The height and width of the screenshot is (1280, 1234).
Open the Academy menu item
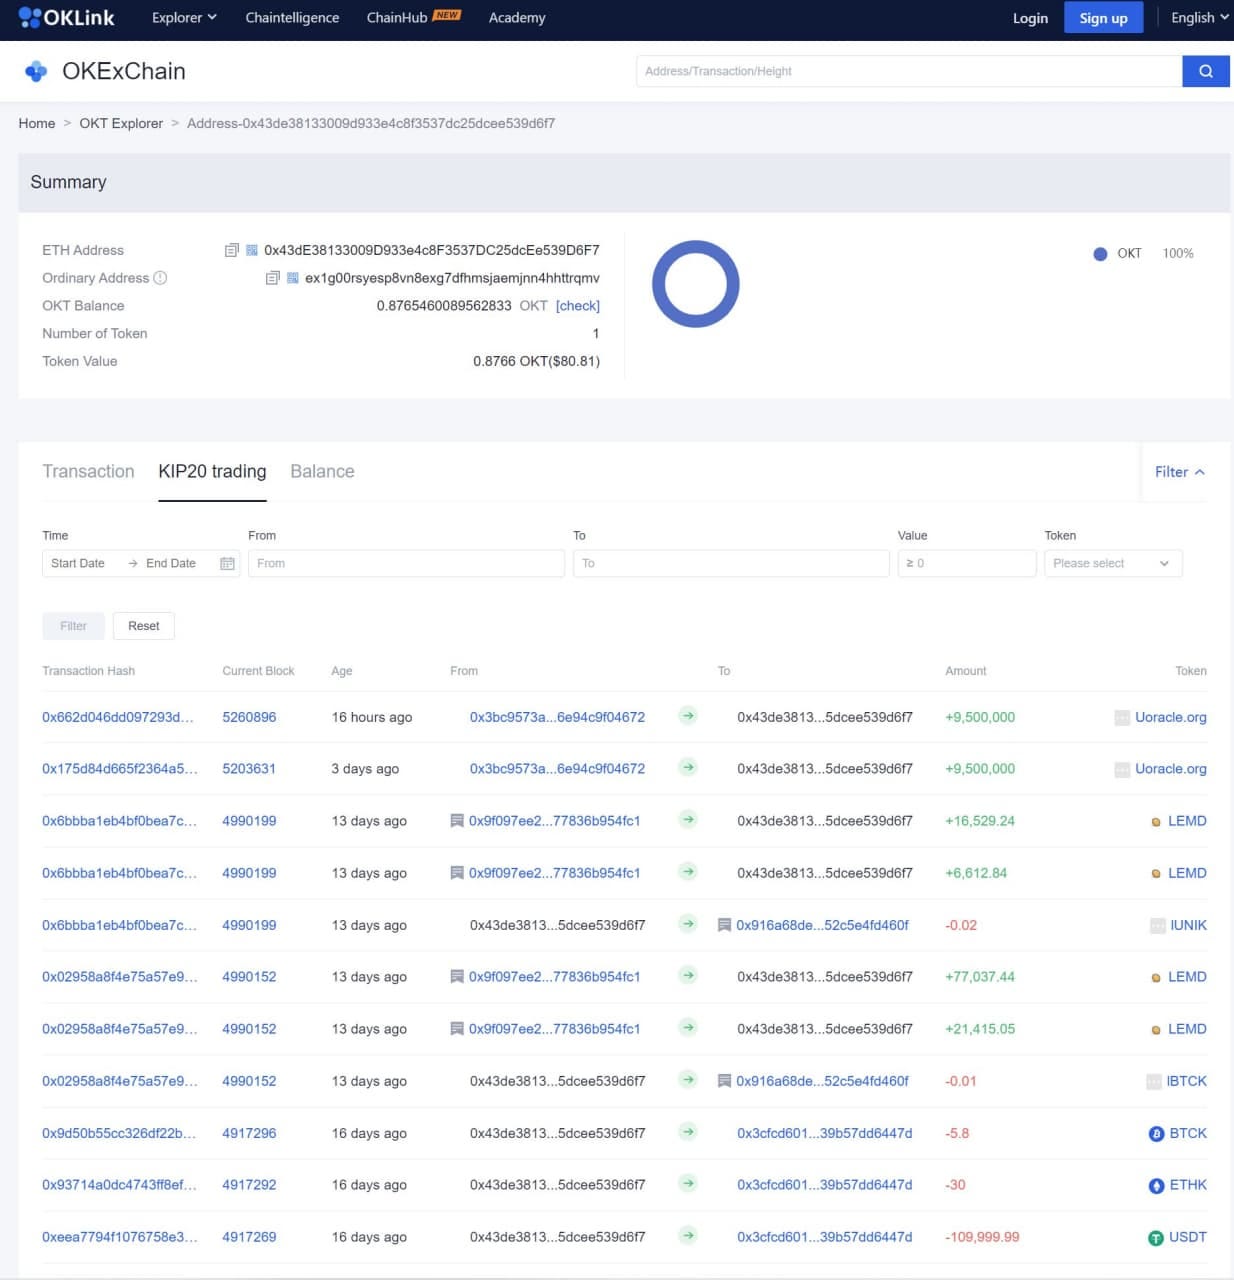tap(517, 17)
